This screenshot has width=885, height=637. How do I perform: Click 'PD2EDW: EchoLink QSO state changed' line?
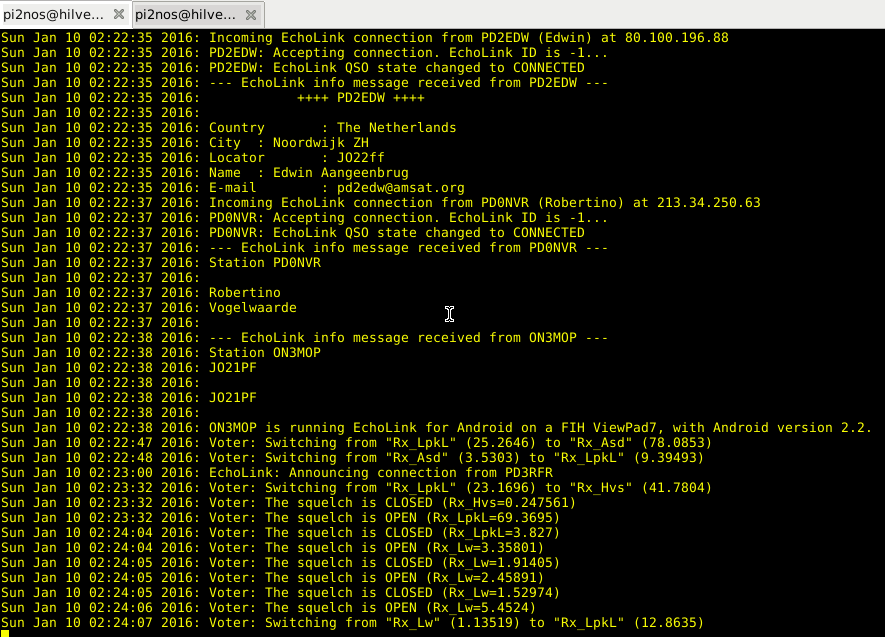(x=397, y=68)
